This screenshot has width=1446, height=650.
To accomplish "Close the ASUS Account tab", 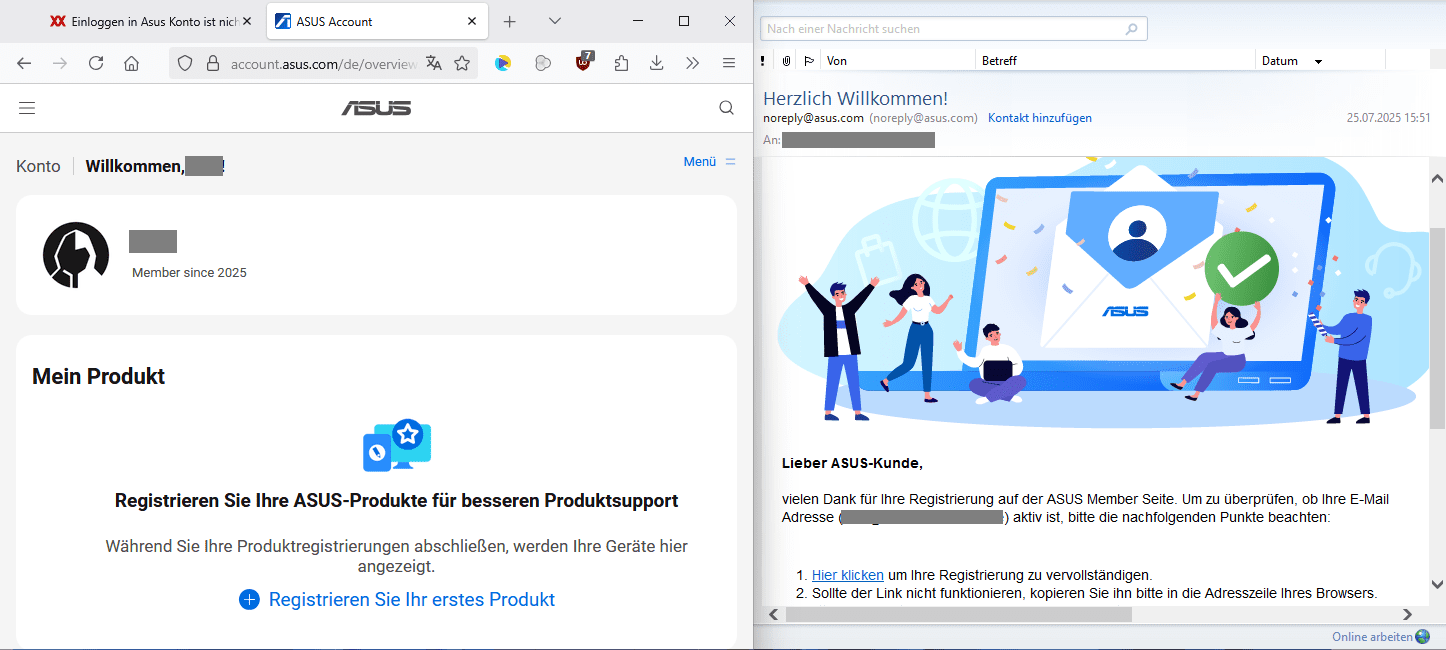I will [x=472, y=21].
